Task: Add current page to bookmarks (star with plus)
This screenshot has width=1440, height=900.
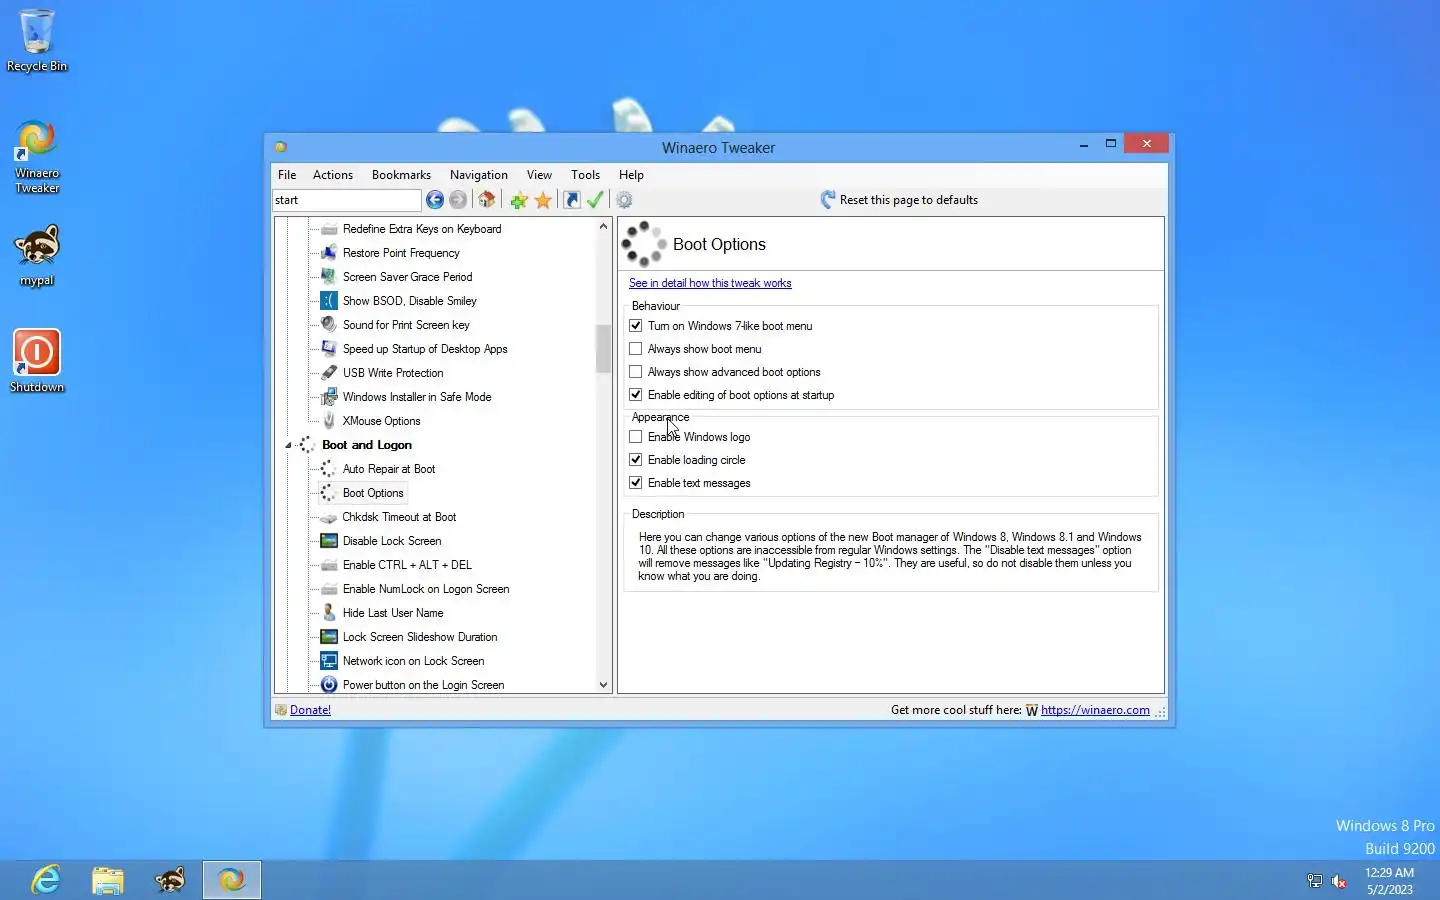Action: pyautogui.click(x=519, y=200)
